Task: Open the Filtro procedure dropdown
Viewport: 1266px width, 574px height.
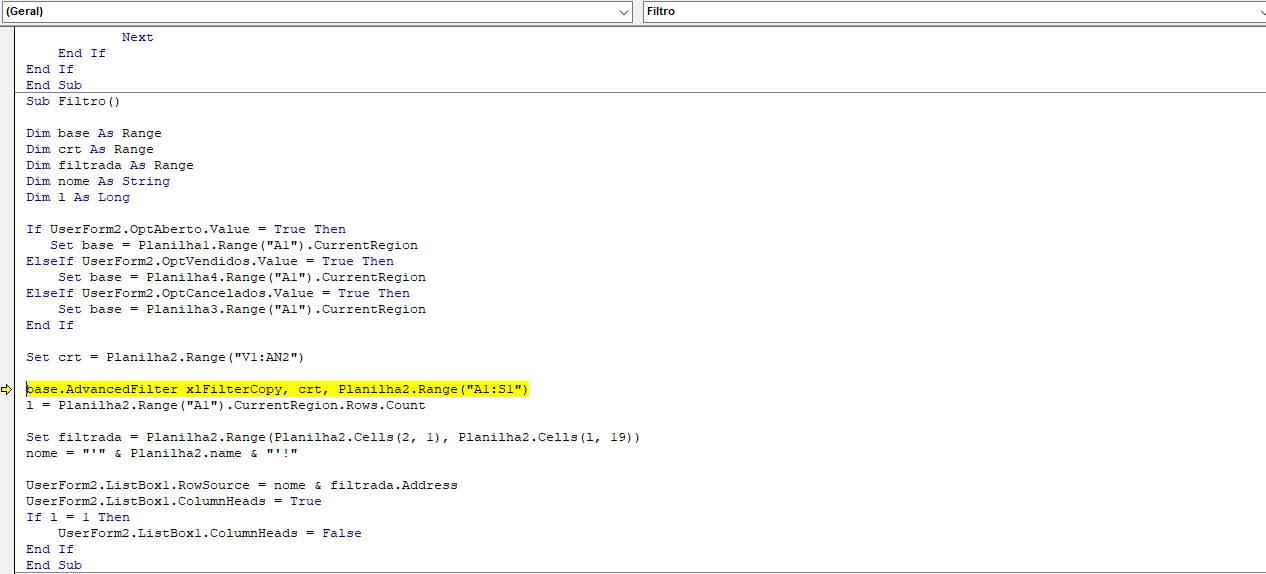Action: pyautogui.click(x=954, y=11)
